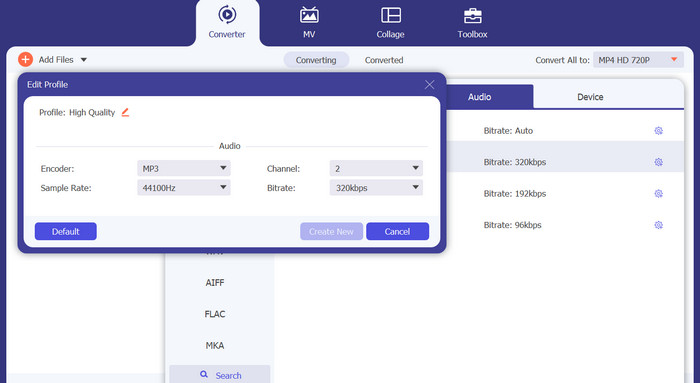Screen dimensions: 700x383
Task: Open settings gear for Bitrate 96kbps
Action: [x=658, y=225]
